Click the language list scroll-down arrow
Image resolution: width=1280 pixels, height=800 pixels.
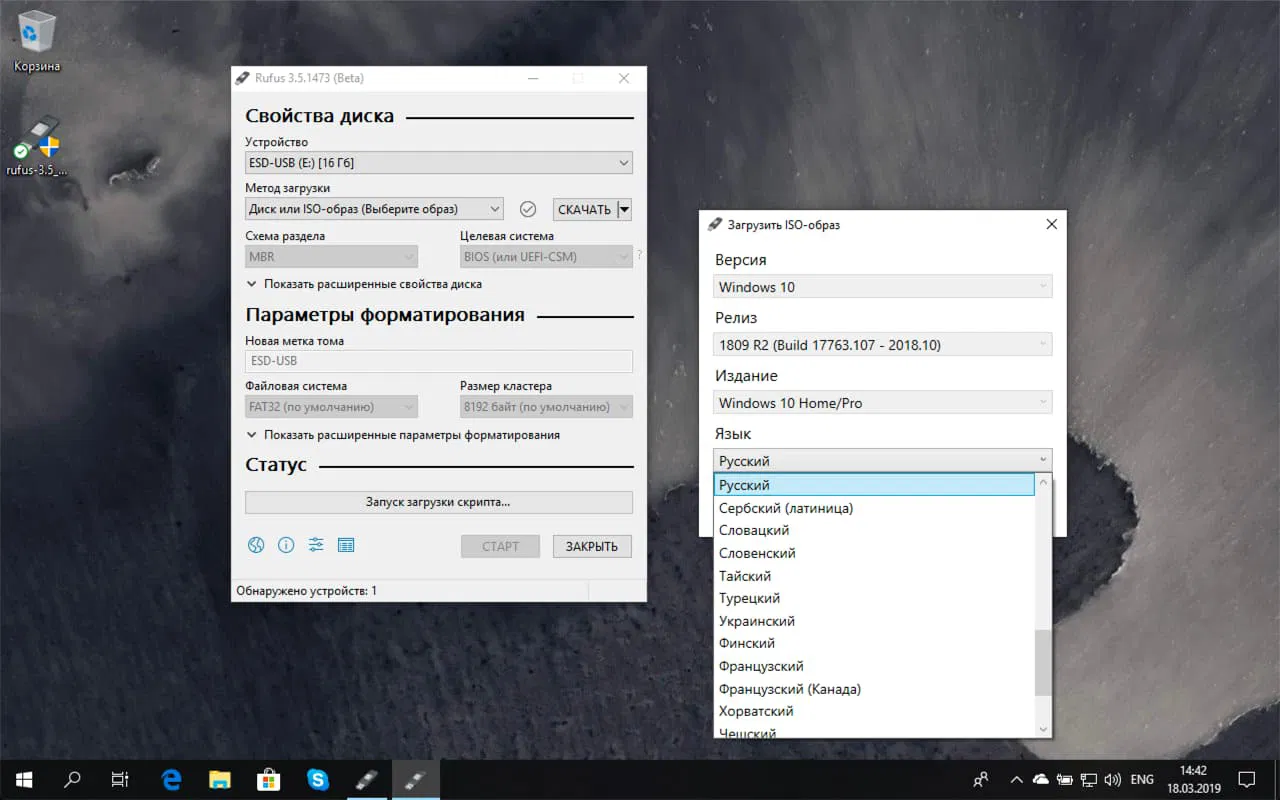[x=1043, y=729]
